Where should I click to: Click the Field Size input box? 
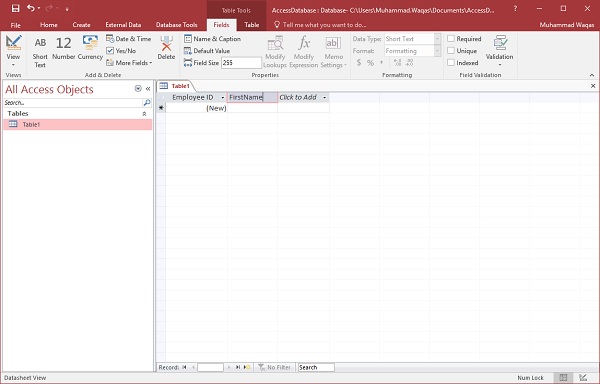(241, 63)
